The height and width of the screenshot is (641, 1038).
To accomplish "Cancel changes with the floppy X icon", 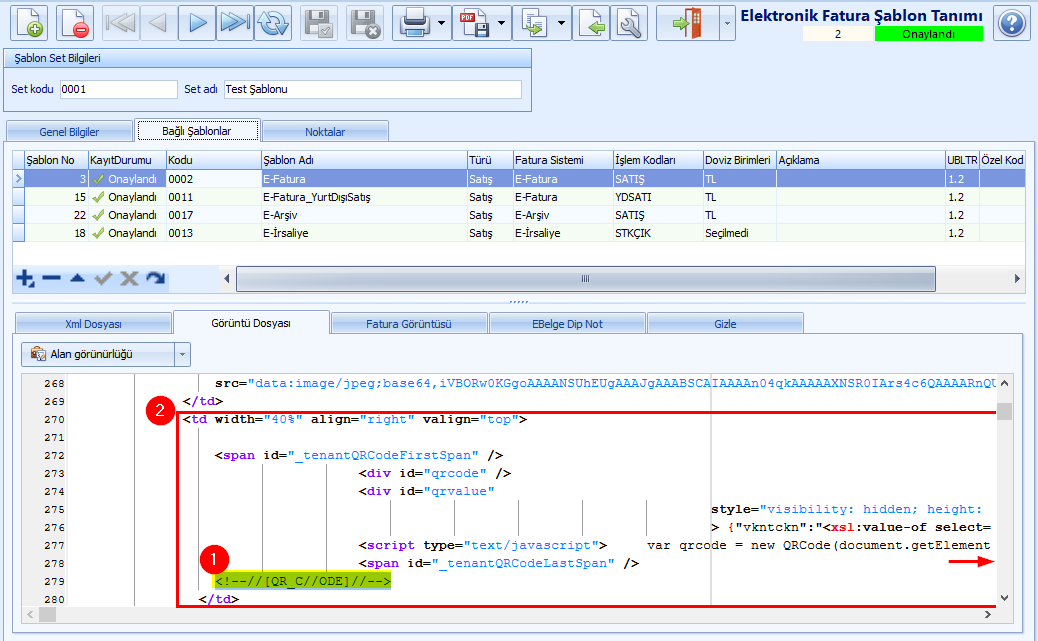I will pyautogui.click(x=365, y=23).
